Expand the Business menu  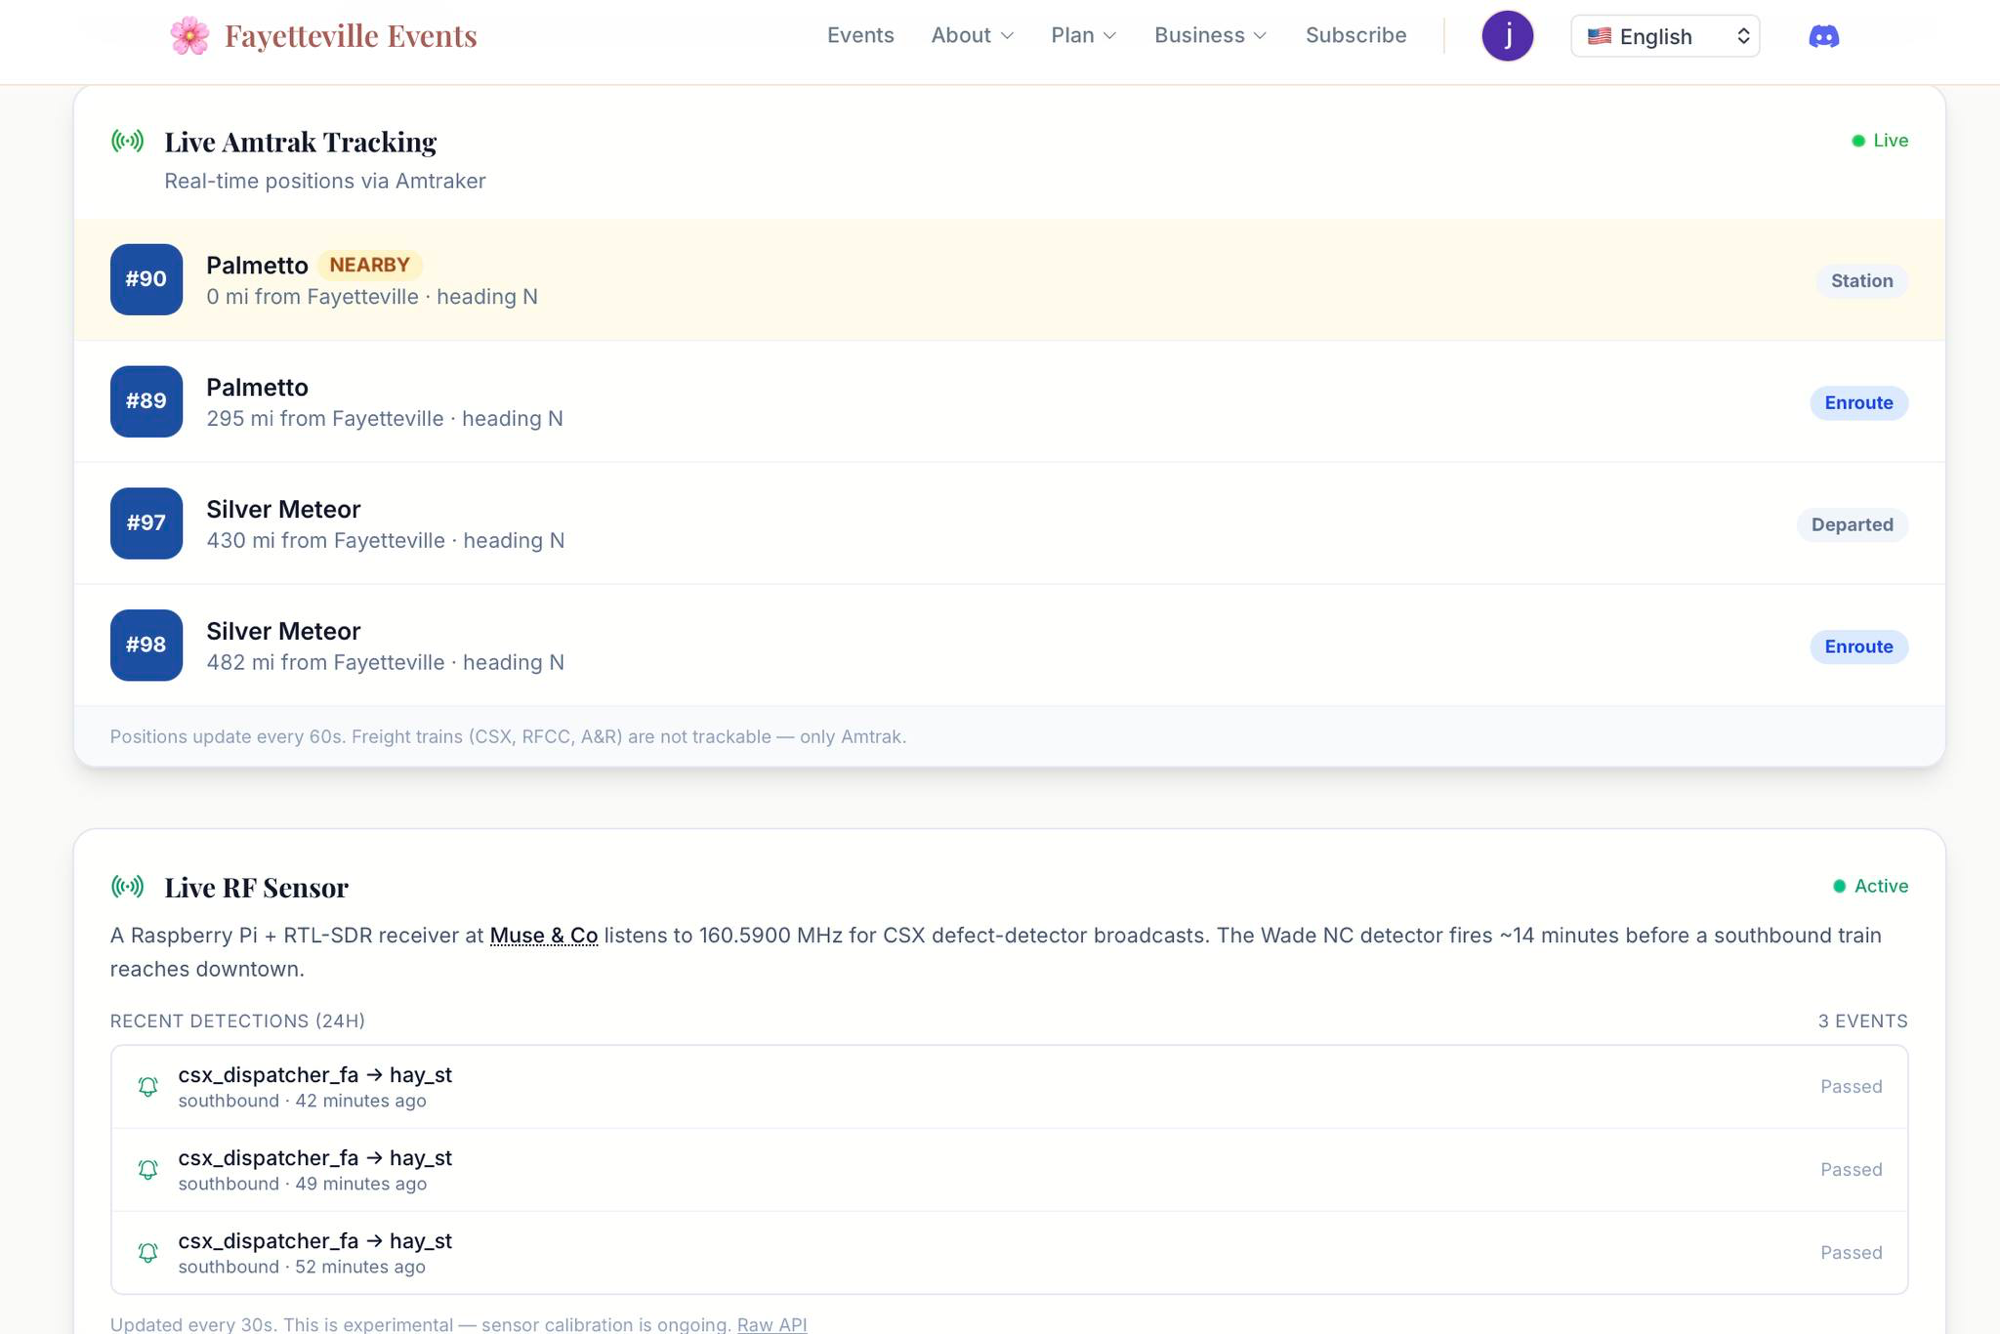(1210, 36)
